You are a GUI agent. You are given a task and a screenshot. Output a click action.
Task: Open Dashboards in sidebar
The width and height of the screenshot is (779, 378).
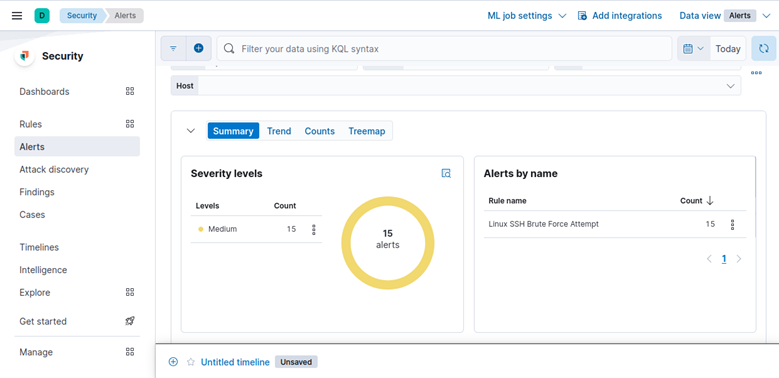pos(44,91)
